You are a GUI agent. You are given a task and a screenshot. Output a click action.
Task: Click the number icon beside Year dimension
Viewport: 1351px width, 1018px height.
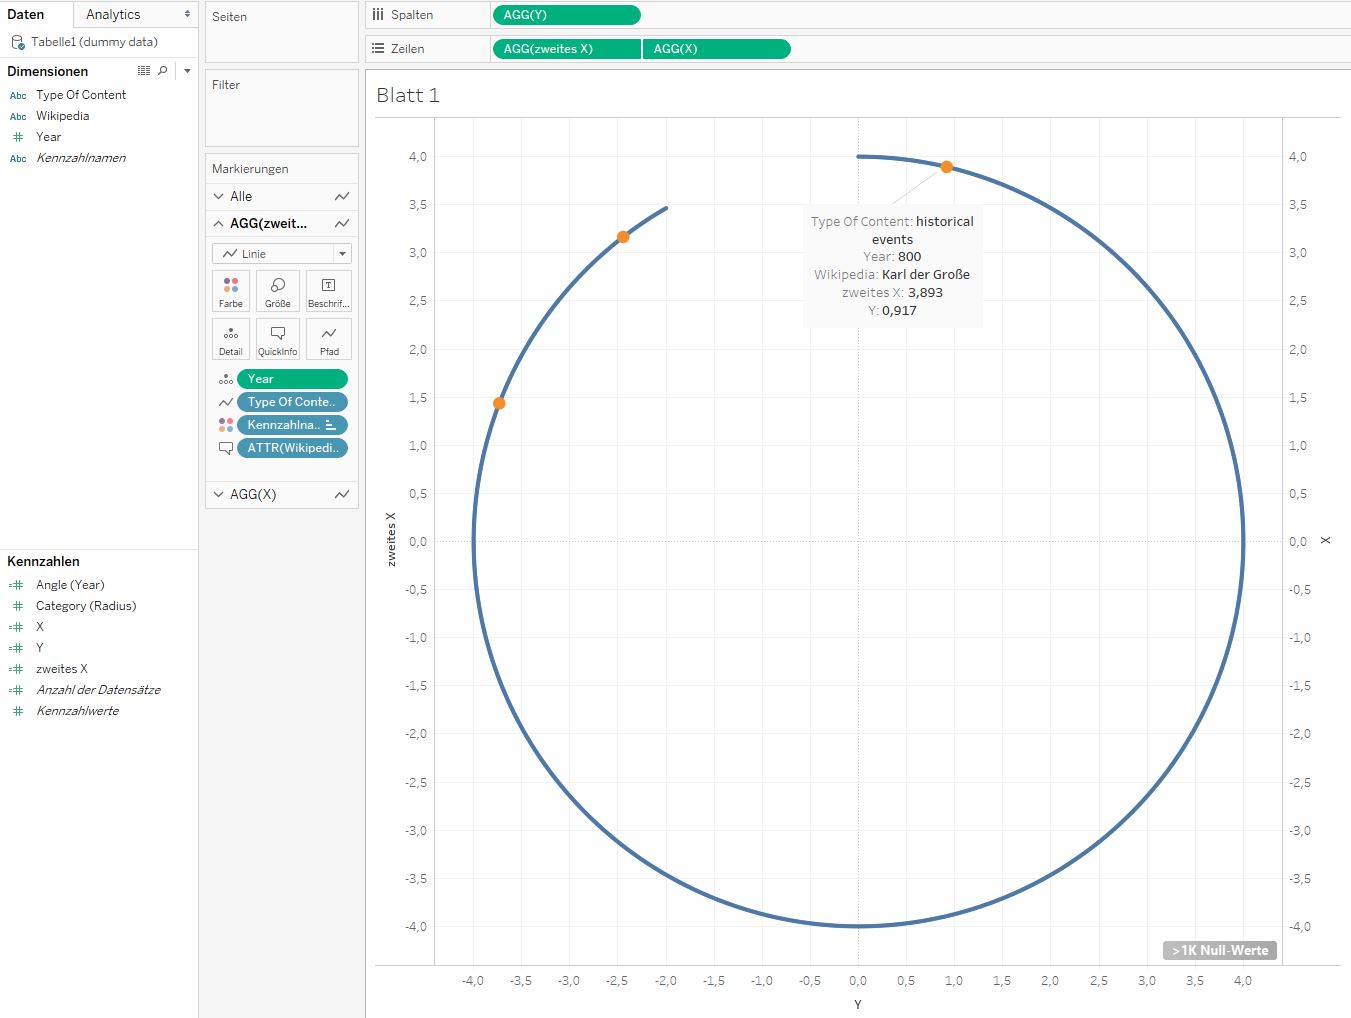(17, 137)
